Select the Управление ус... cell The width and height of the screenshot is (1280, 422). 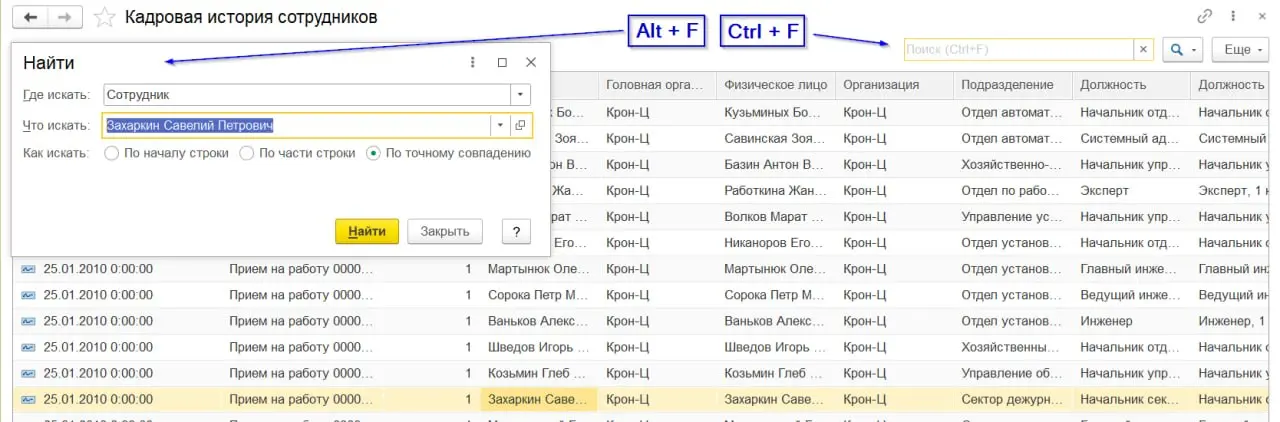pos(1012,216)
